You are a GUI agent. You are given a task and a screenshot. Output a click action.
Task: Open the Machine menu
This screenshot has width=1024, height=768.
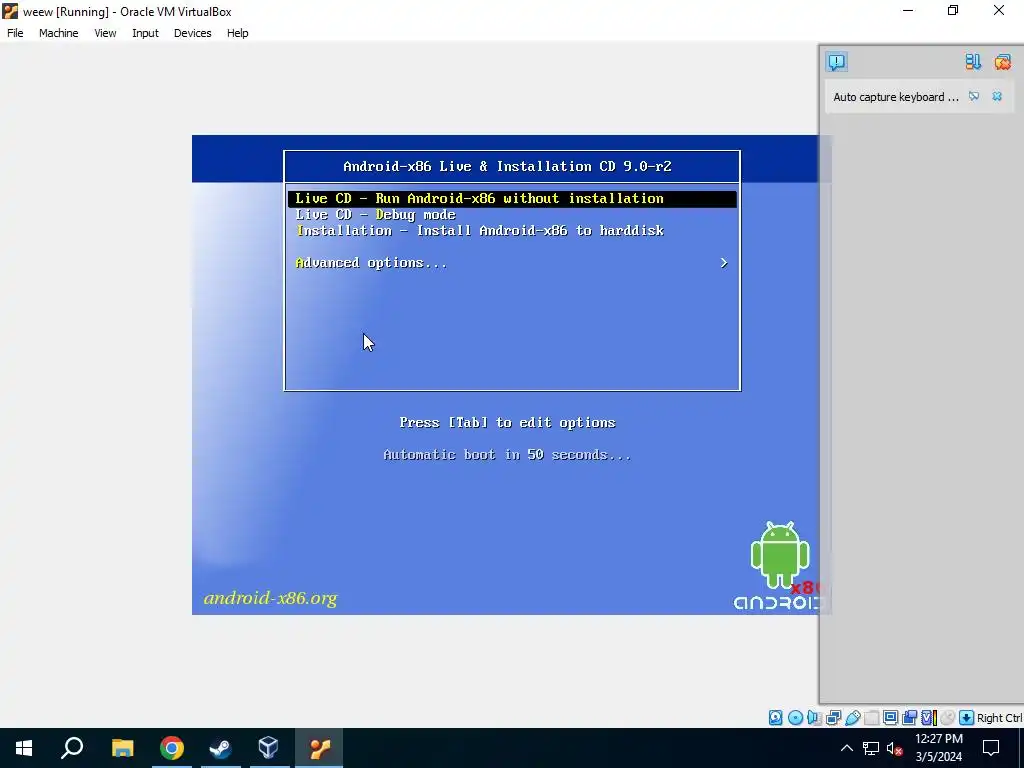point(59,33)
